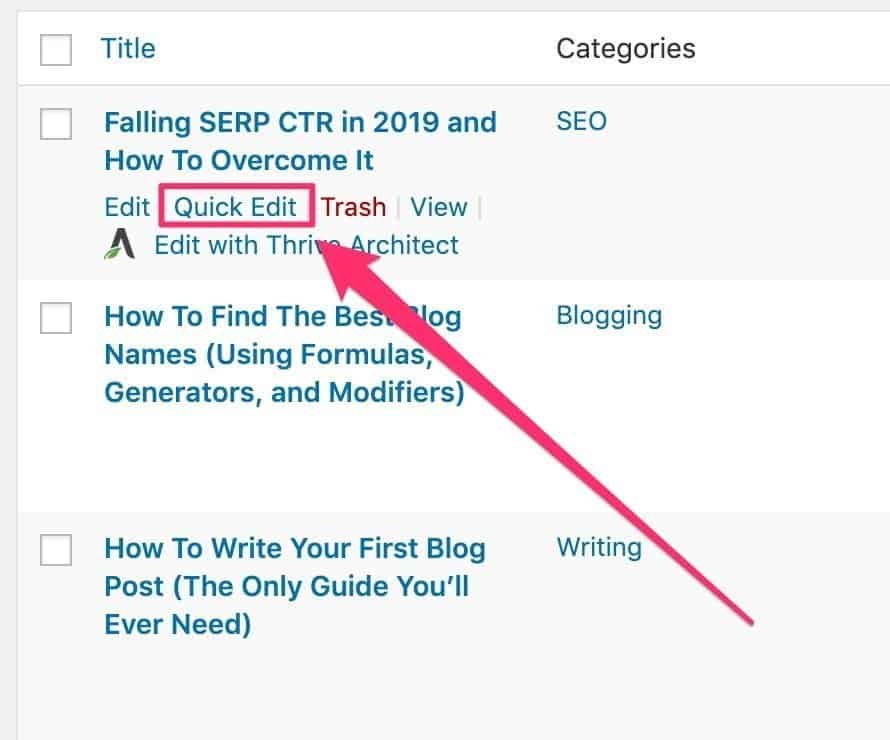Open the Writing category link
Viewport: 890px width, 740px height.
pos(598,548)
